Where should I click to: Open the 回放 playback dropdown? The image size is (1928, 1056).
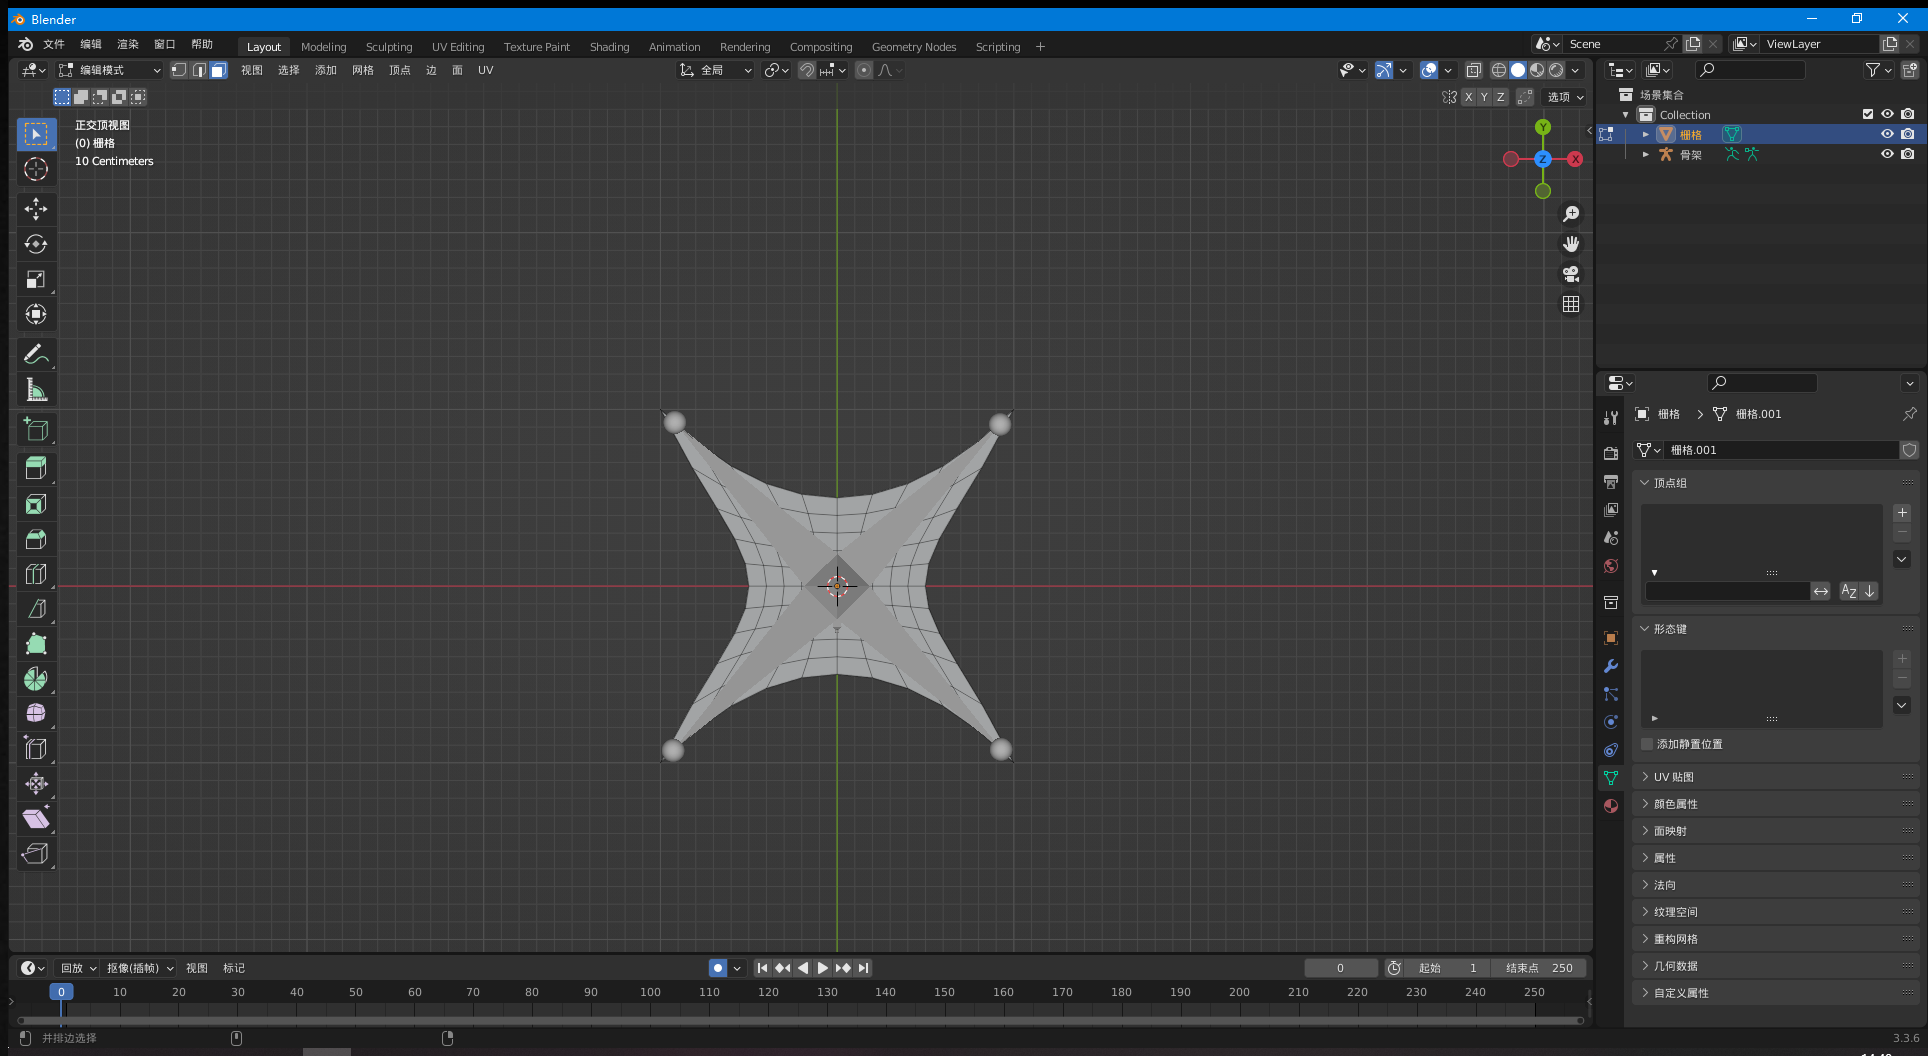pos(78,968)
